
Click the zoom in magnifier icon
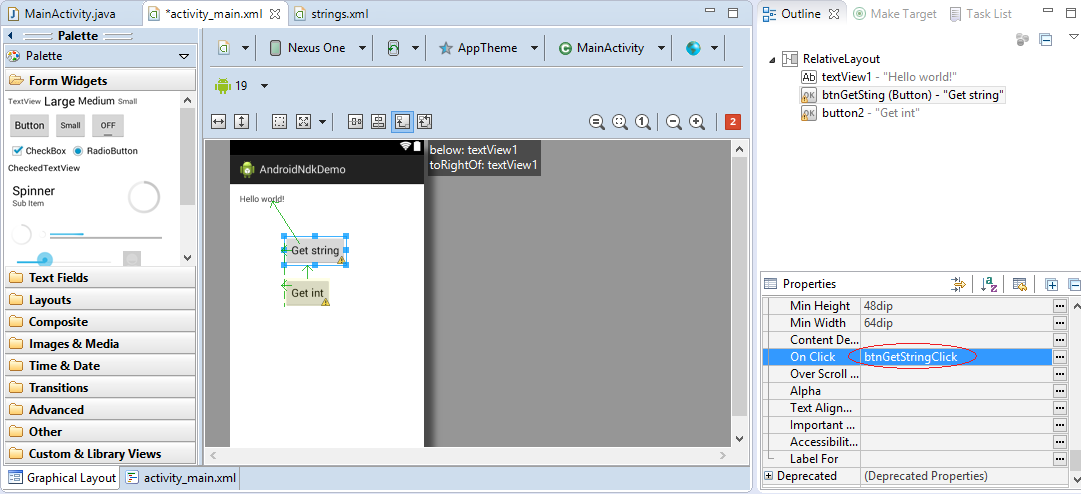coord(697,122)
